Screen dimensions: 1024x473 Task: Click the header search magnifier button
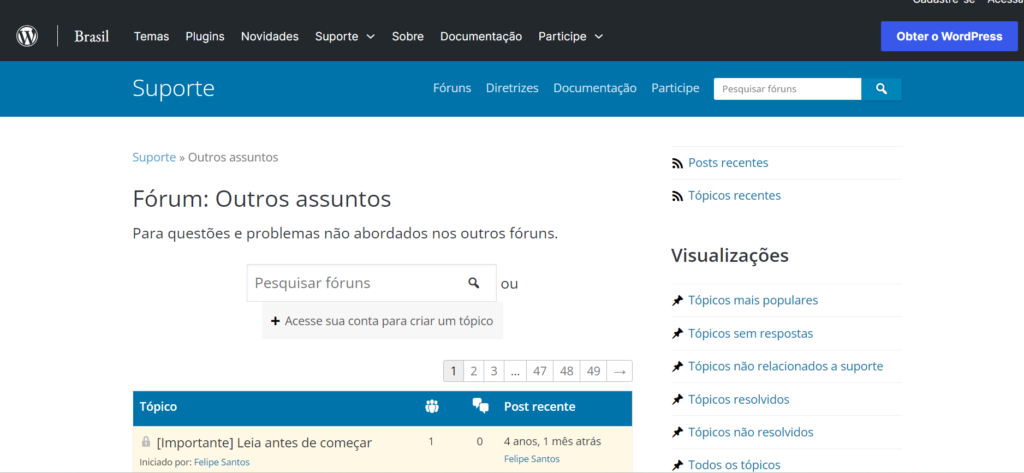(881, 89)
